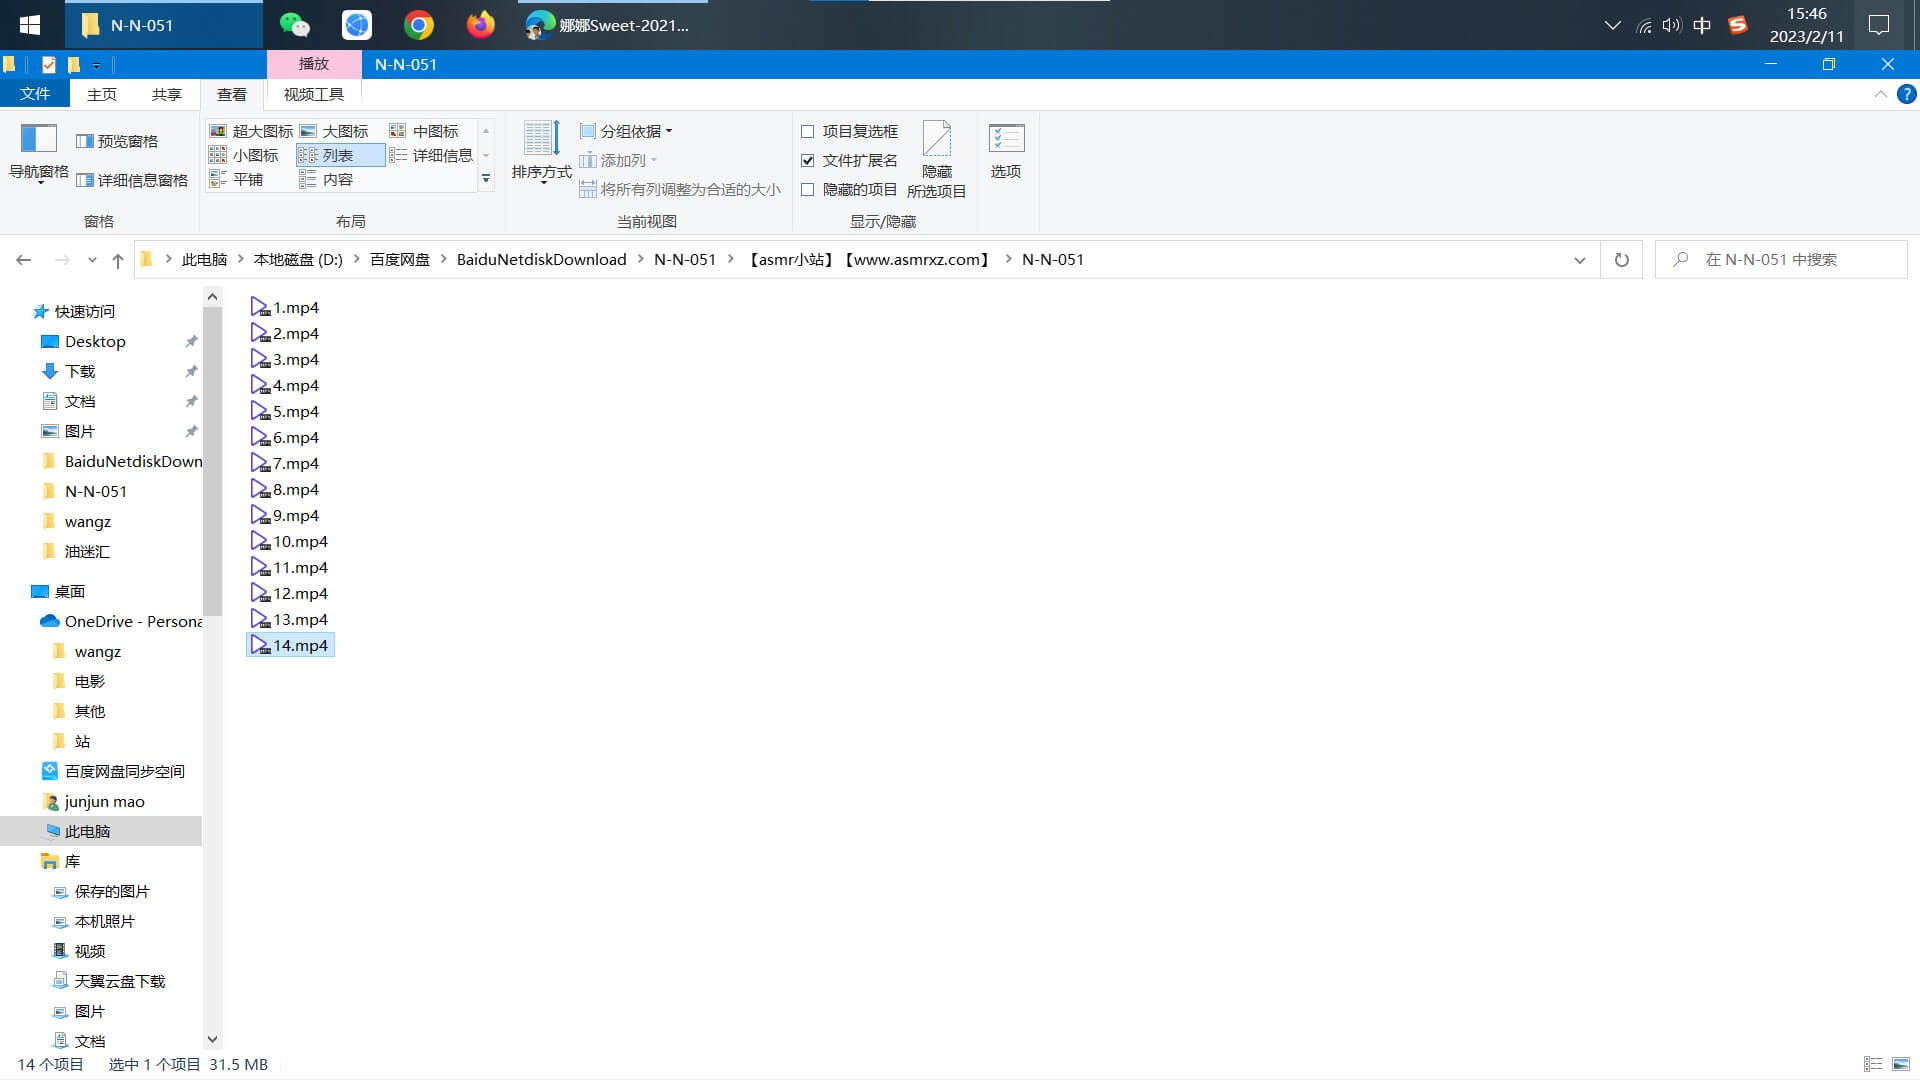Screen dimensions: 1920x1080
Task: Open the Options button in ribbon
Action: click(x=1006, y=152)
